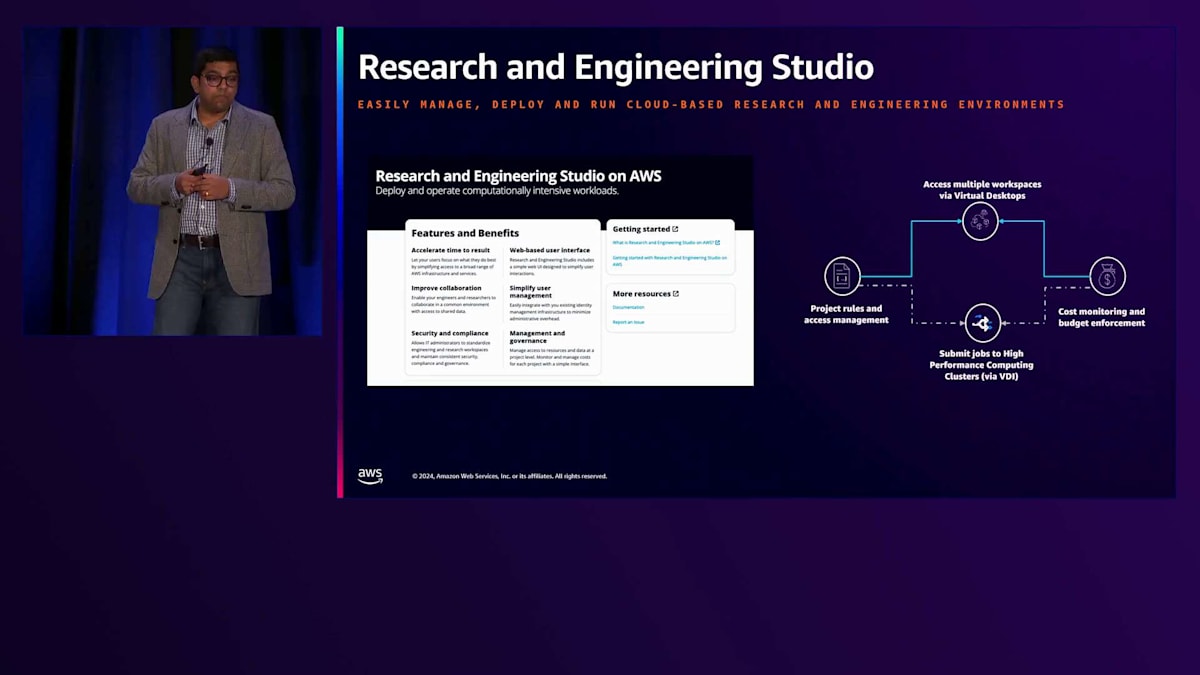Click 'Cost monitoring and budget enforcement' label

tap(1101, 317)
